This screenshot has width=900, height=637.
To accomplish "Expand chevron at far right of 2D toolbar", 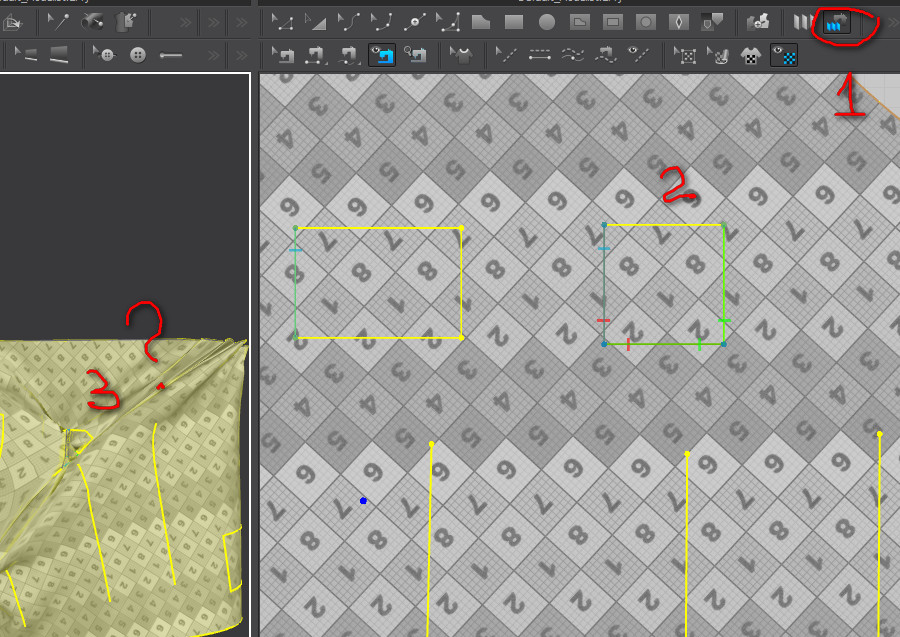I will pyautogui.click(x=894, y=23).
